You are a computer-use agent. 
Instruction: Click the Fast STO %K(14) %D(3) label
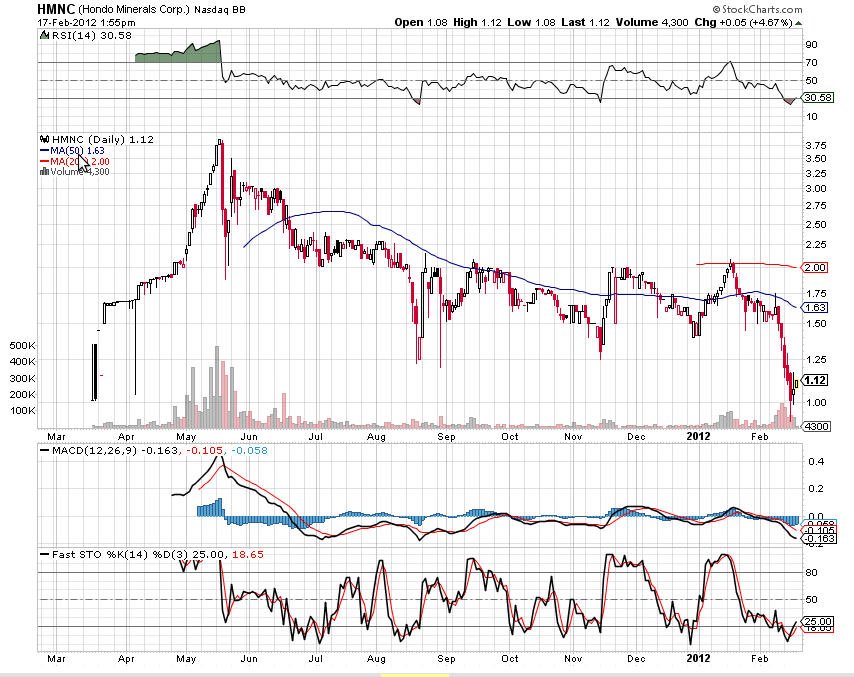[x=120, y=554]
